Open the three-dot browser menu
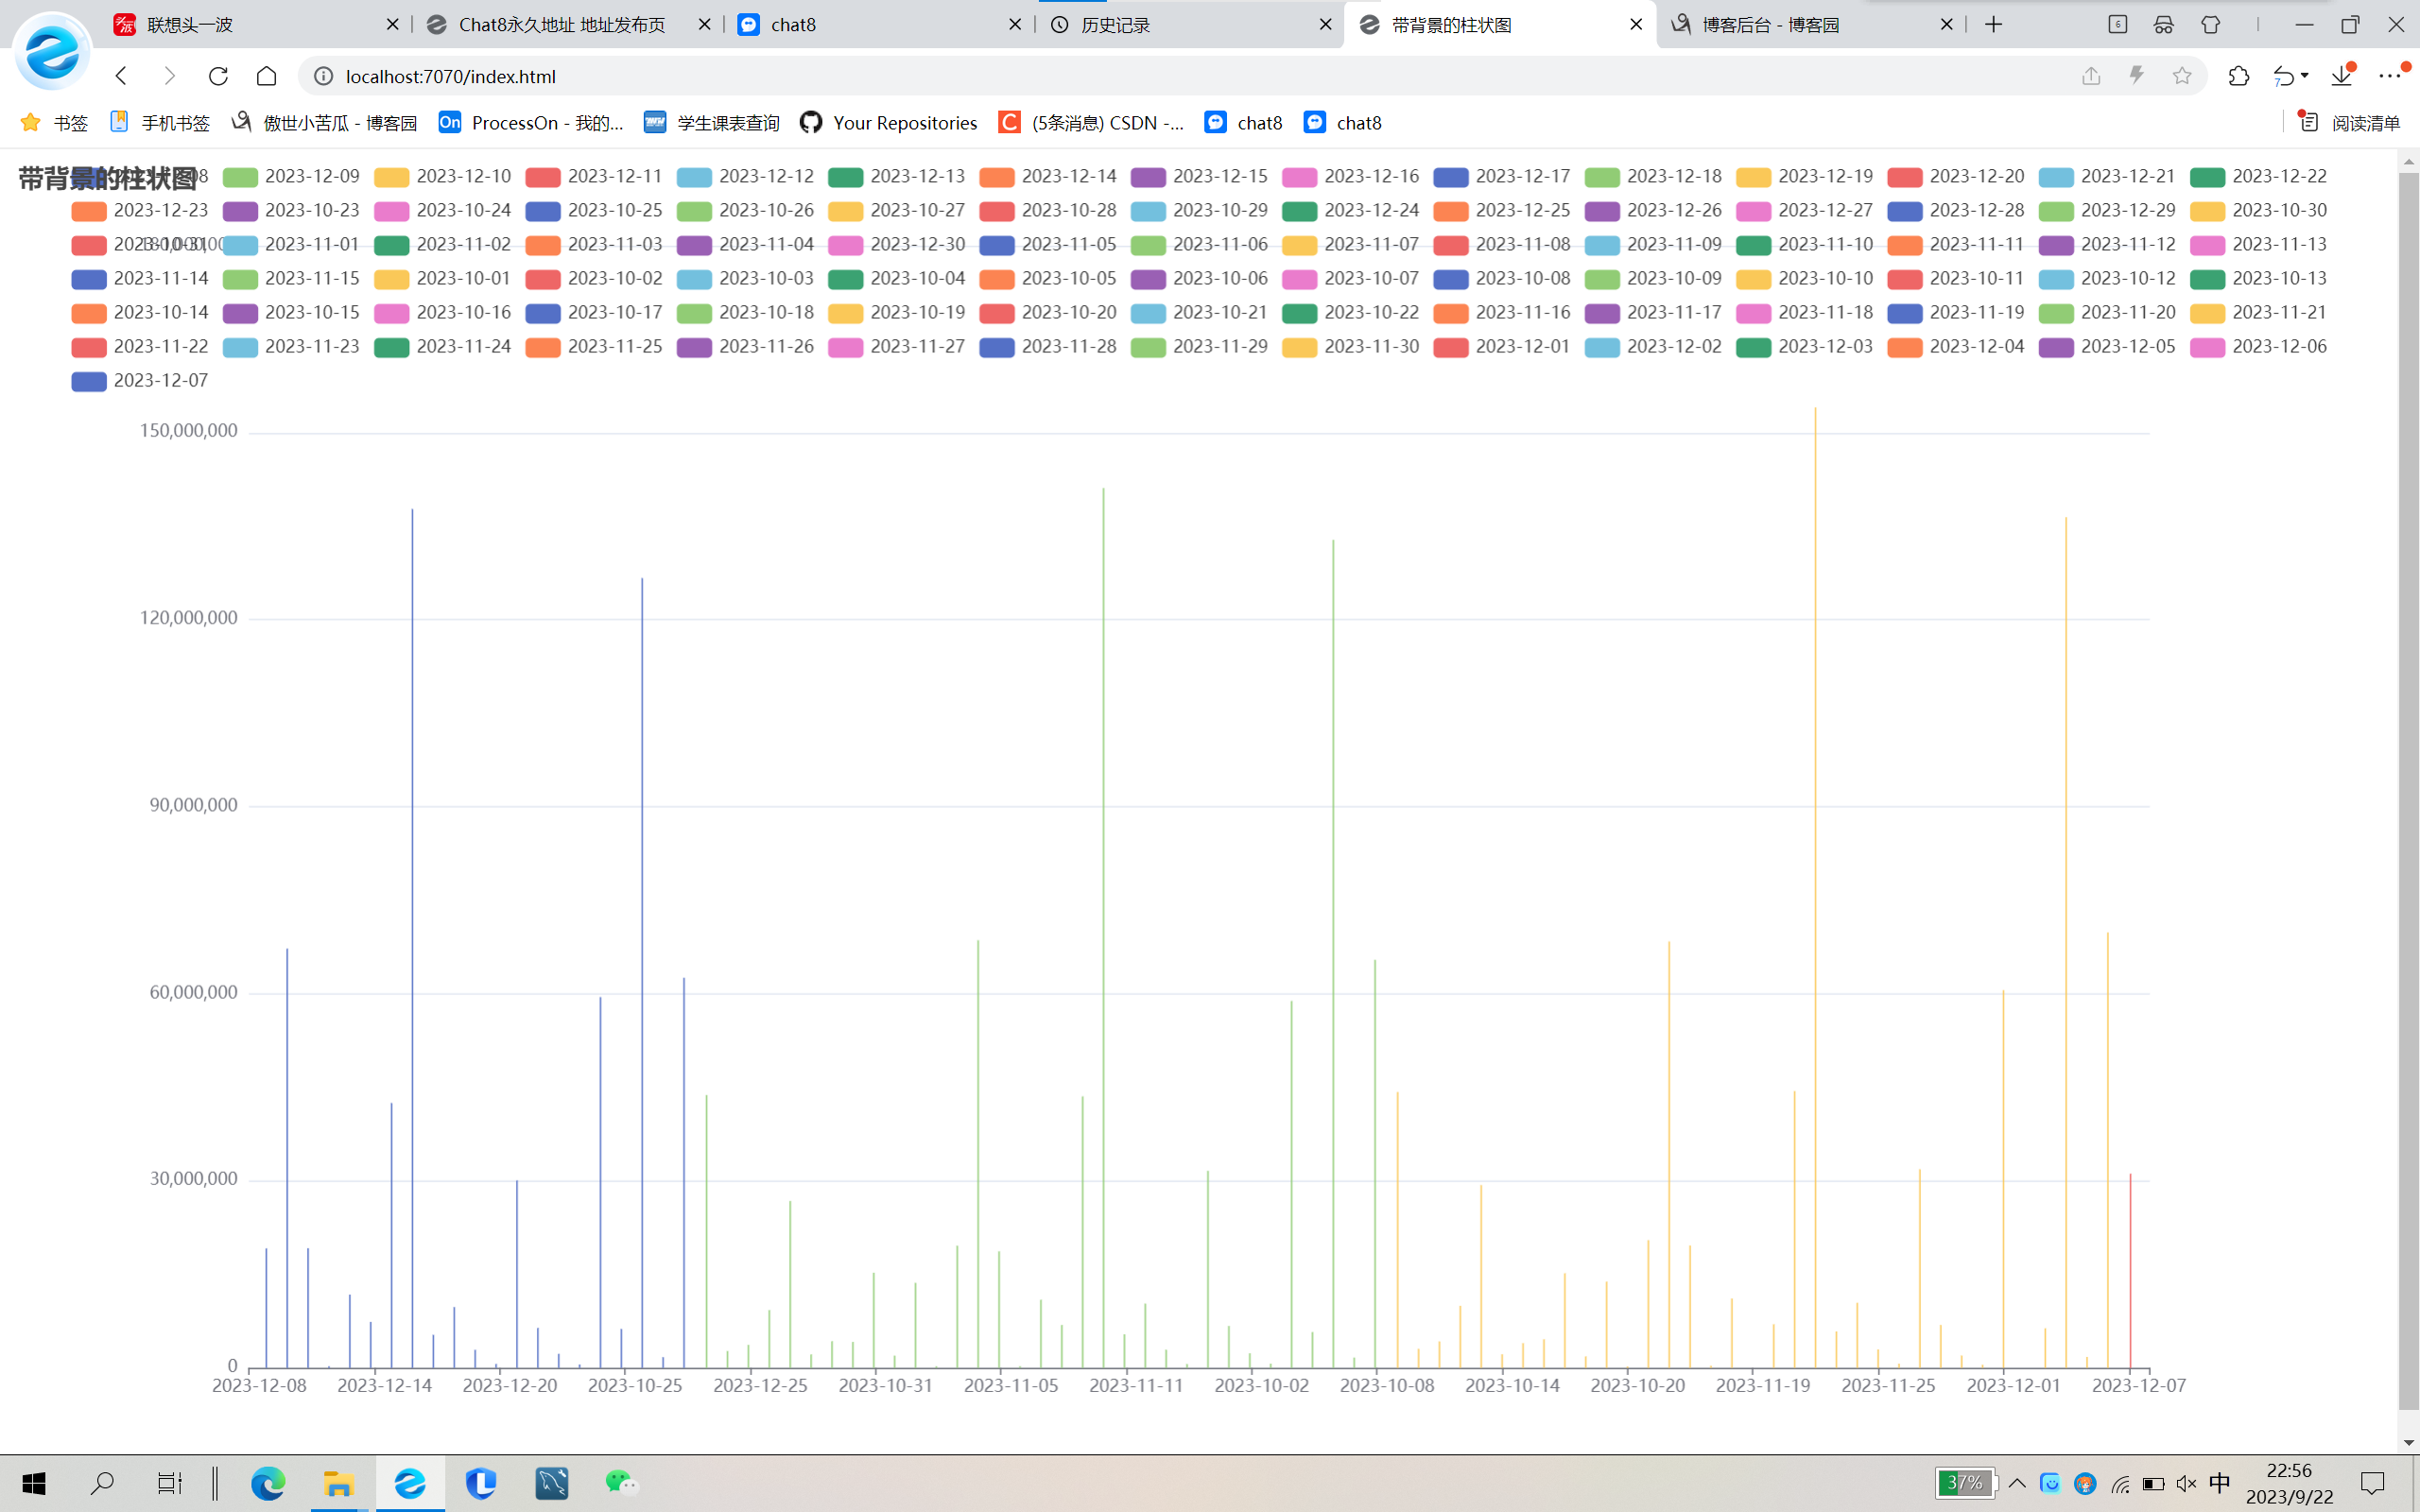This screenshot has height=1512, width=2420. tap(2389, 76)
